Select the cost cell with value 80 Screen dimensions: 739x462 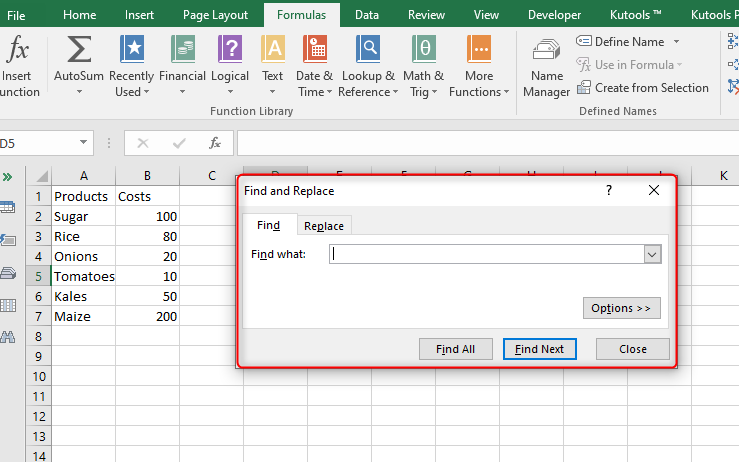point(148,237)
